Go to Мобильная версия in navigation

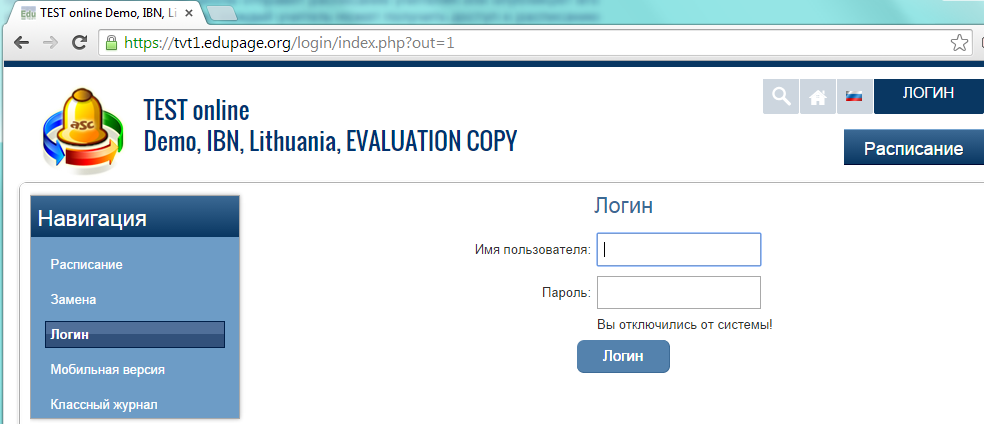pos(107,369)
